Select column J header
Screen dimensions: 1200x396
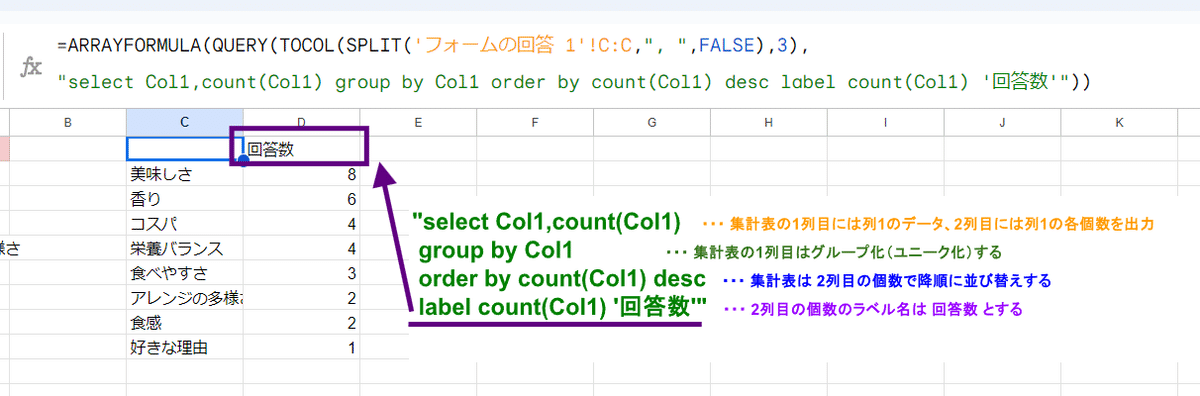coord(1003,123)
